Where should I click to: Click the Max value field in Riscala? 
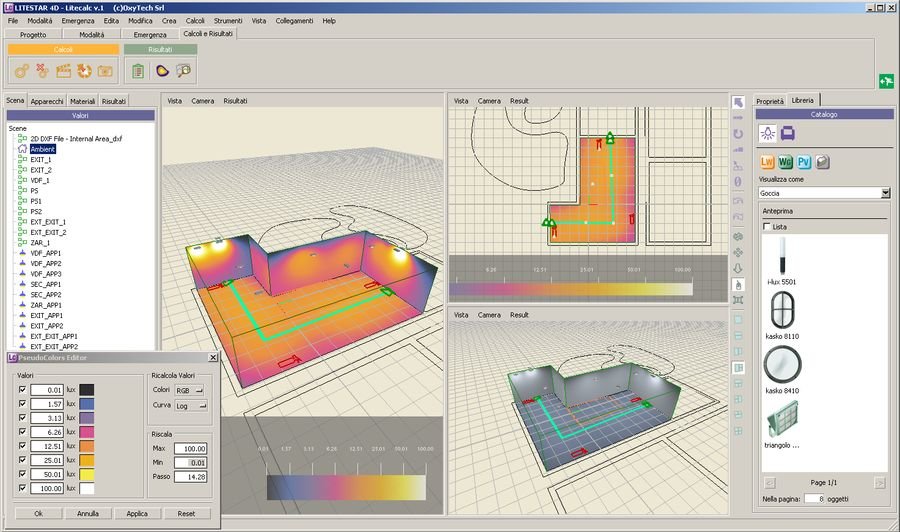point(191,448)
